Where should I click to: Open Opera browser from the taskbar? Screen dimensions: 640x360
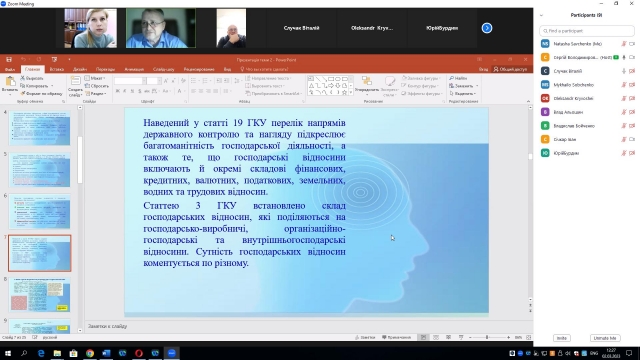[x=139, y=353]
